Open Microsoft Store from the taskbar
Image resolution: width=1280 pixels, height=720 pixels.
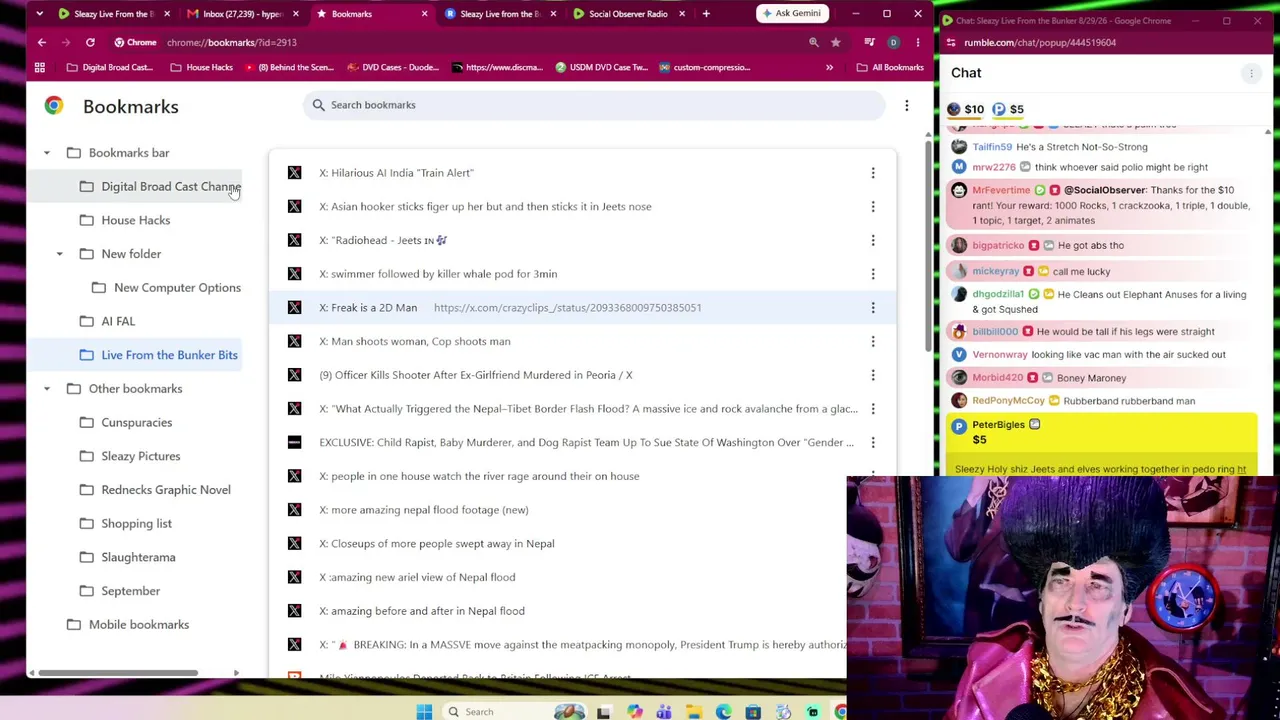[x=753, y=711]
